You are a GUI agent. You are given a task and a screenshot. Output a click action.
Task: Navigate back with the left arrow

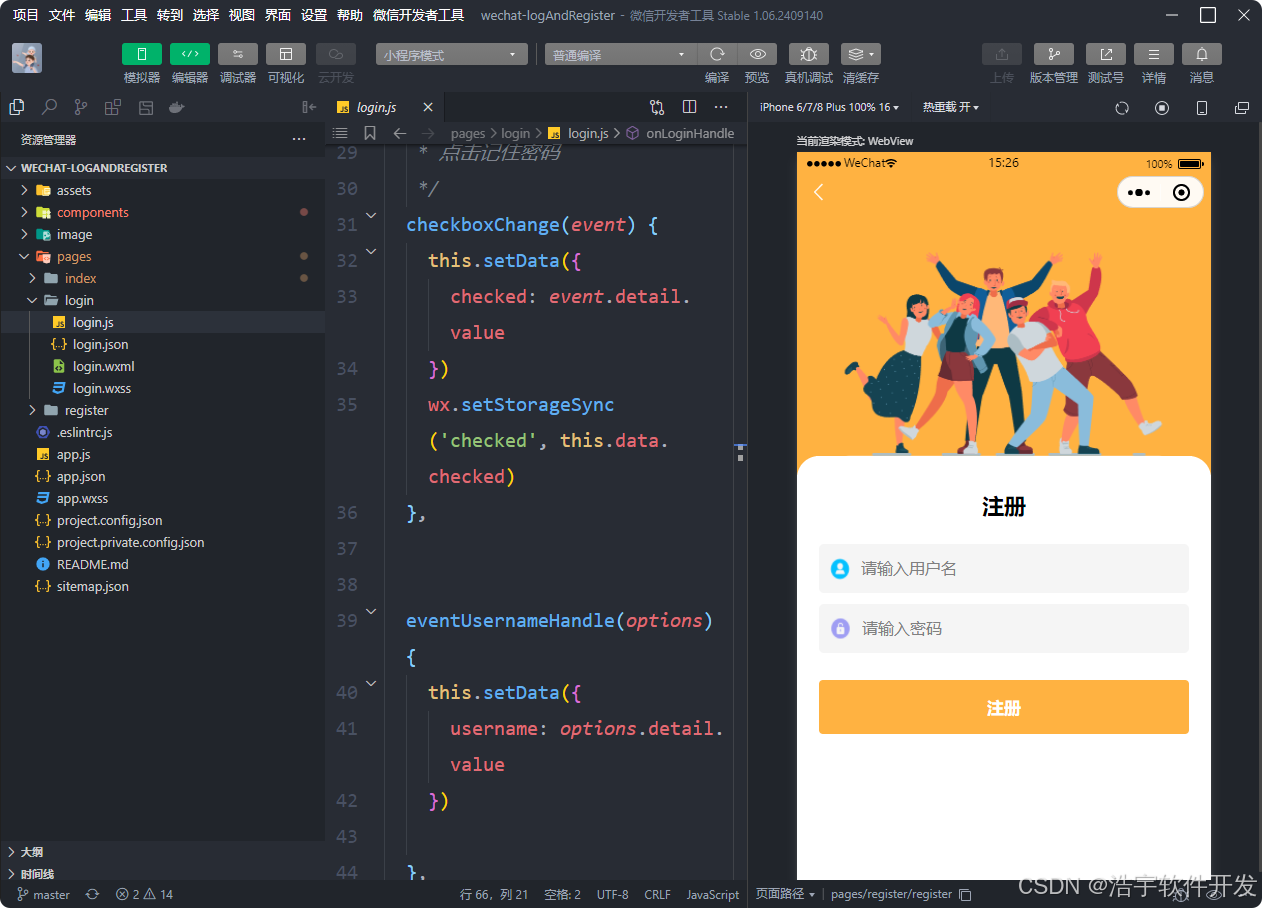(x=399, y=133)
